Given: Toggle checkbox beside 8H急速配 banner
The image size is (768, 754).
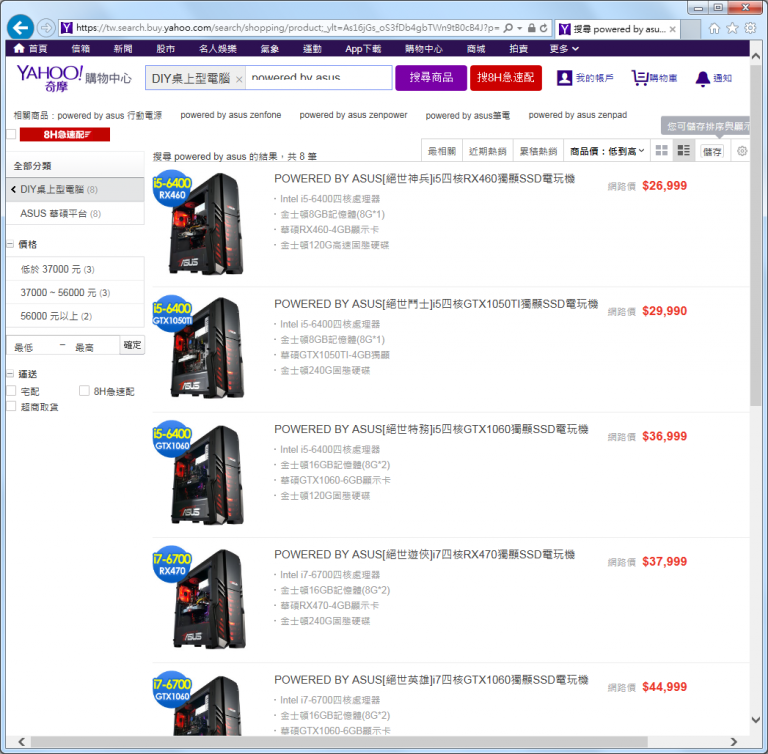Looking at the screenshot, I should tap(11, 134).
